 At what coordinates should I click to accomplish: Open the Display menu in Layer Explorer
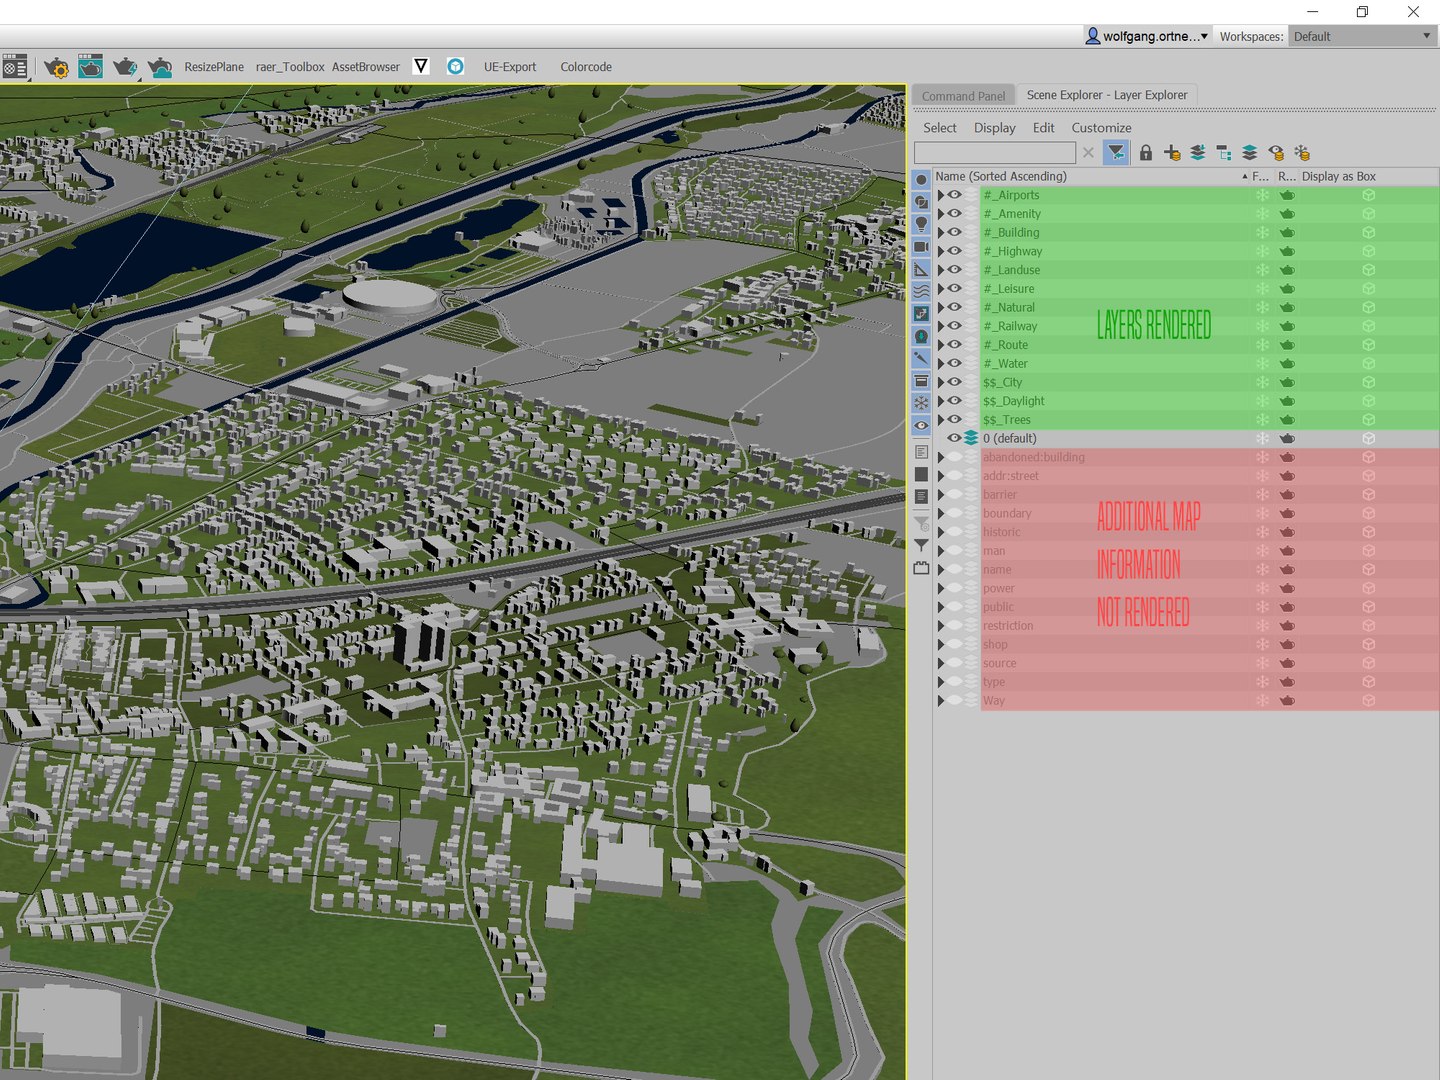click(994, 128)
